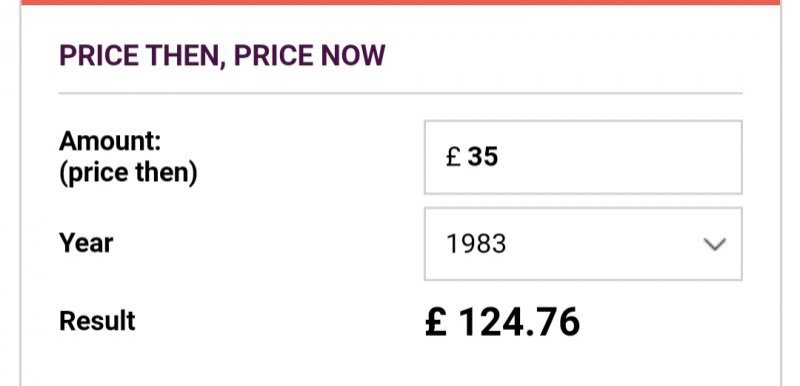Select the result value £ 124.76
The image size is (800, 386).
coord(503,322)
